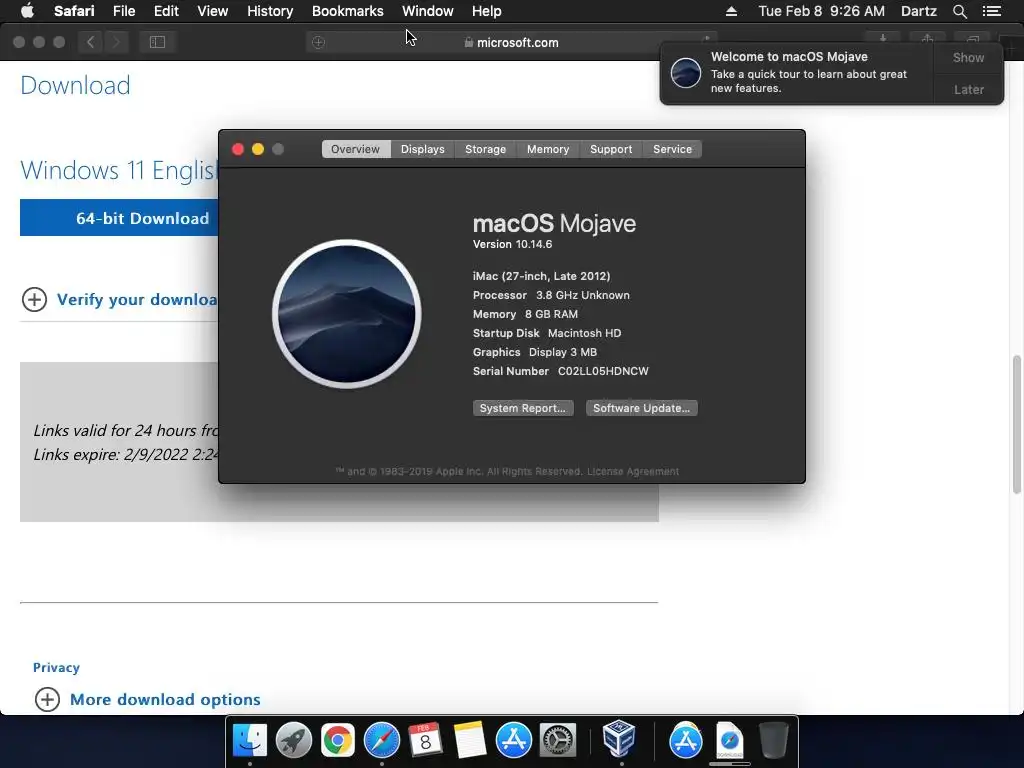
Task: Open Calendar in the Dock
Action: click(x=425, y=740)
